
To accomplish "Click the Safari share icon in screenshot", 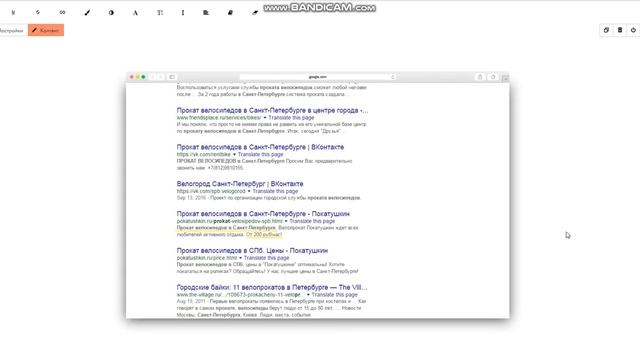I will coord(480,77).
